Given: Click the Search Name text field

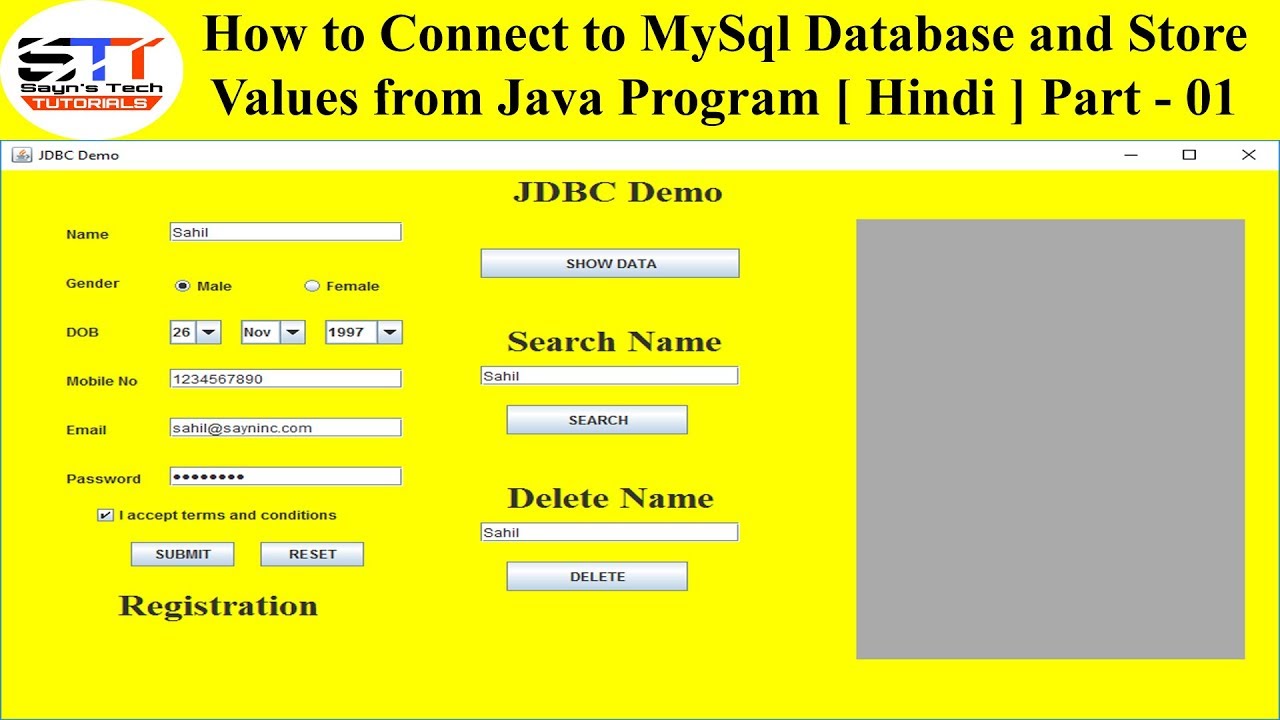Looking at the screenshot, I should coord(610,376).
